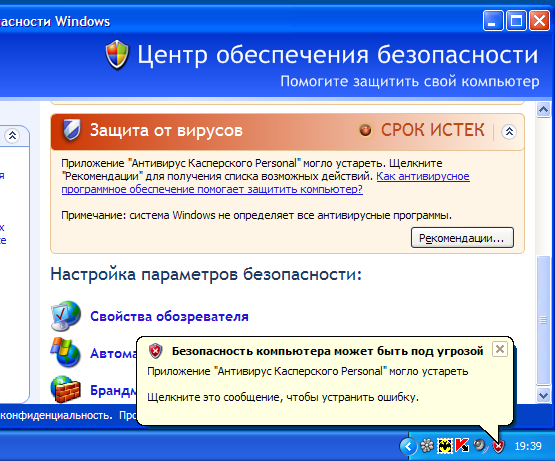Open the Internet Options globe icon
Image resolution: width=555 pixels, height=461 pixels.
[x=66, y=316]
